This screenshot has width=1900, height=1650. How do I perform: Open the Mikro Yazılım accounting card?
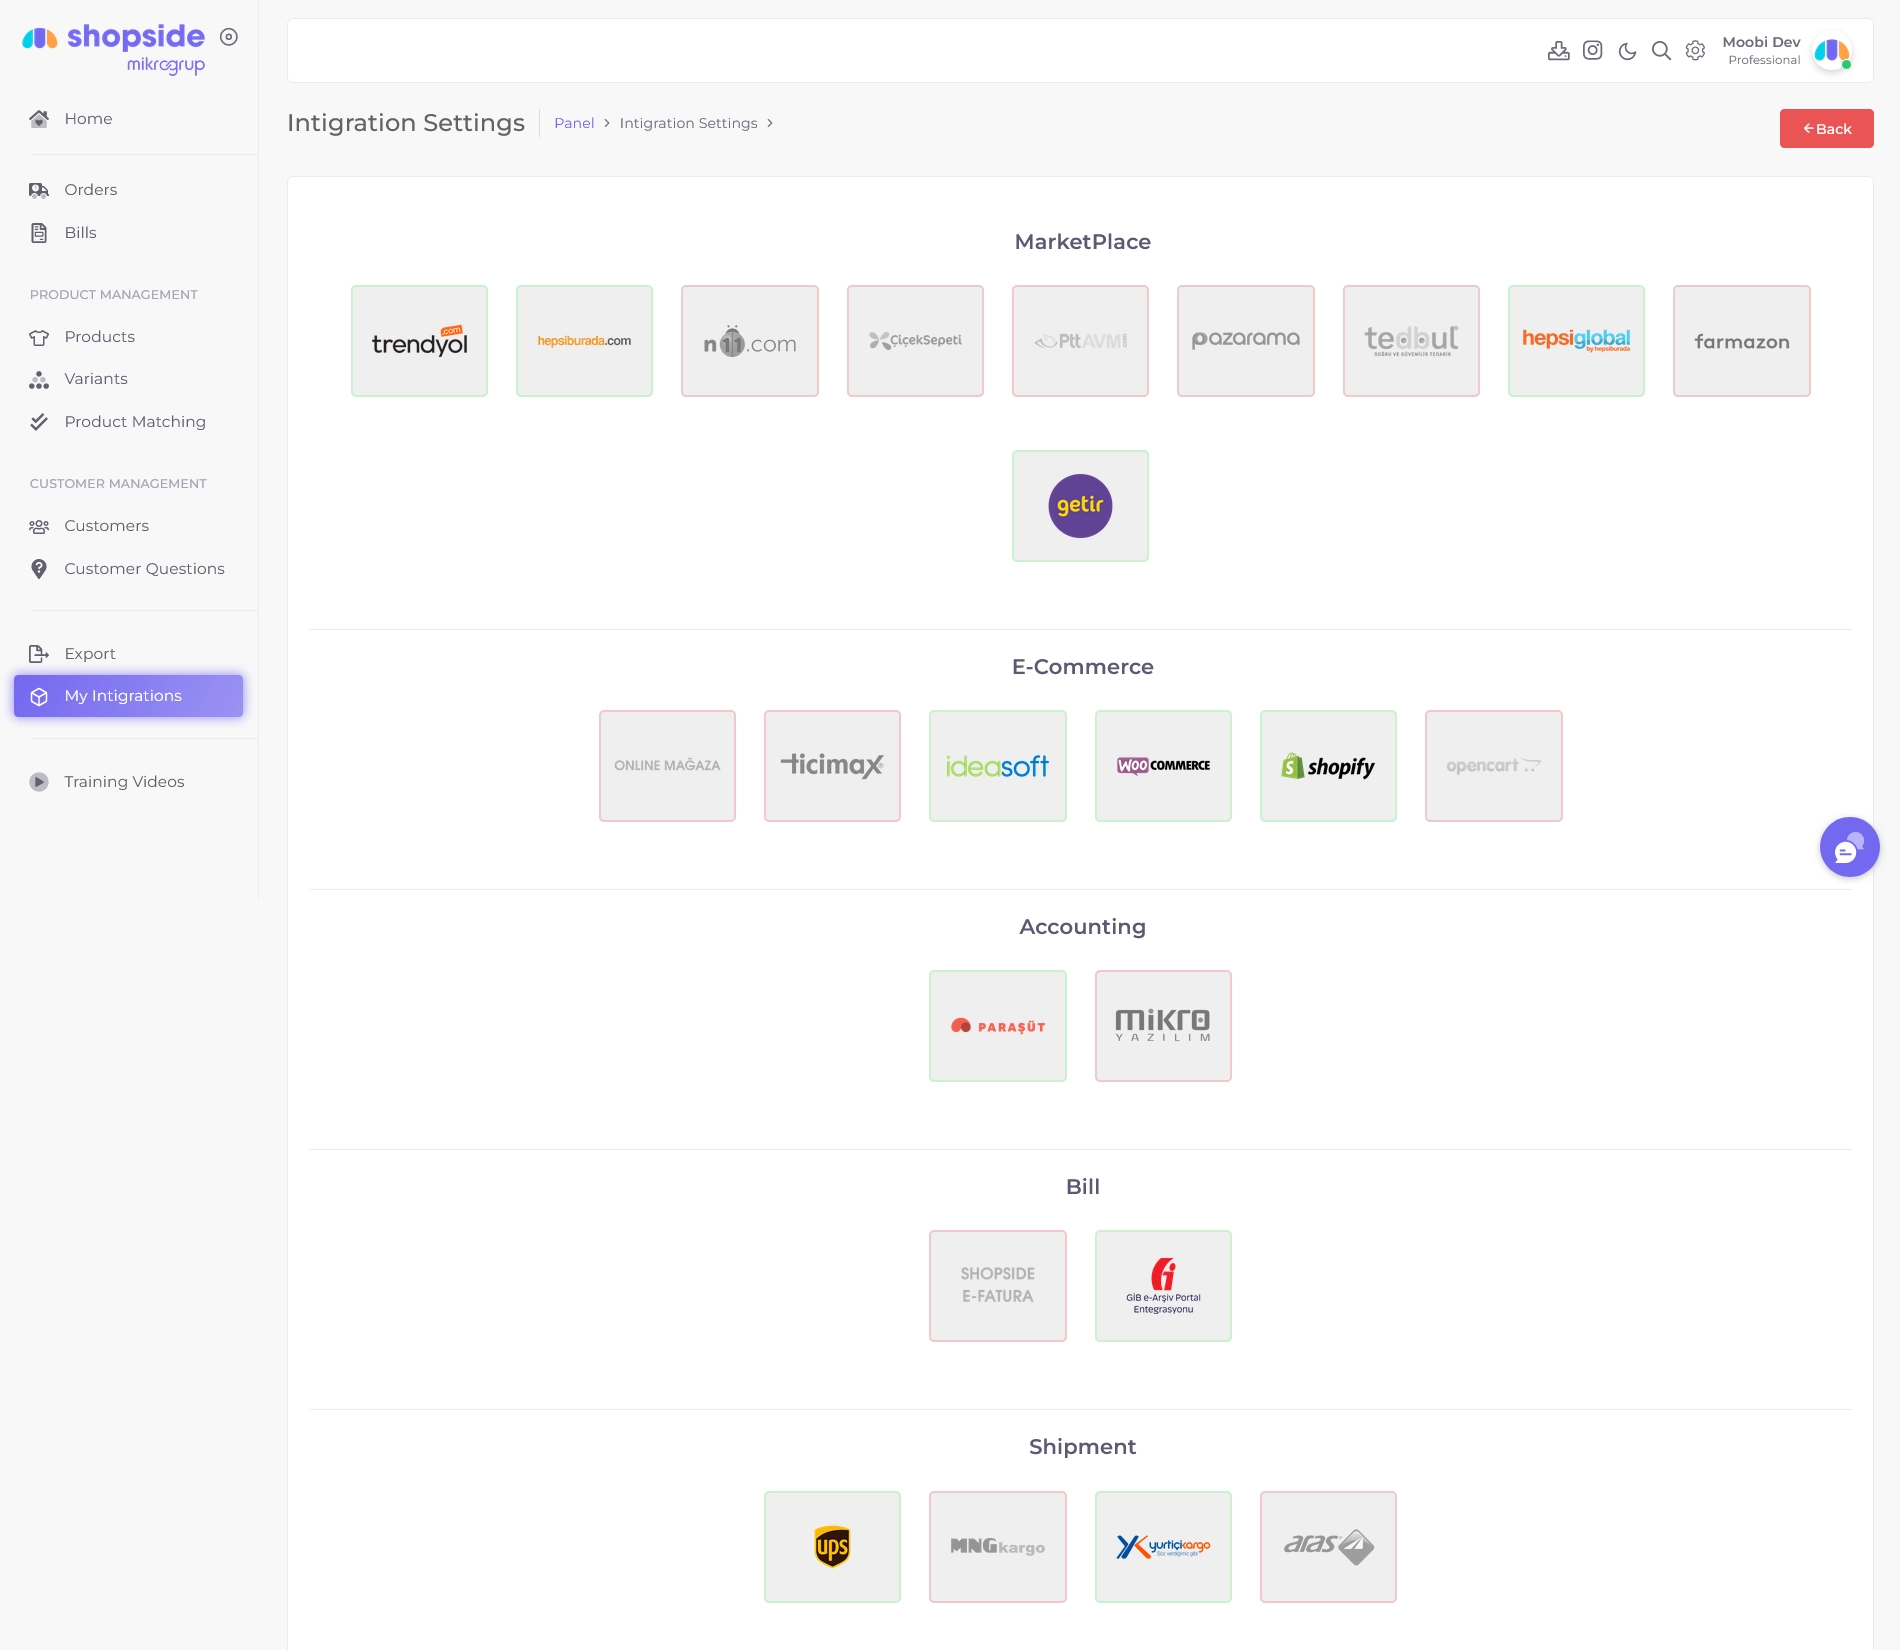pos(1163,1026)
